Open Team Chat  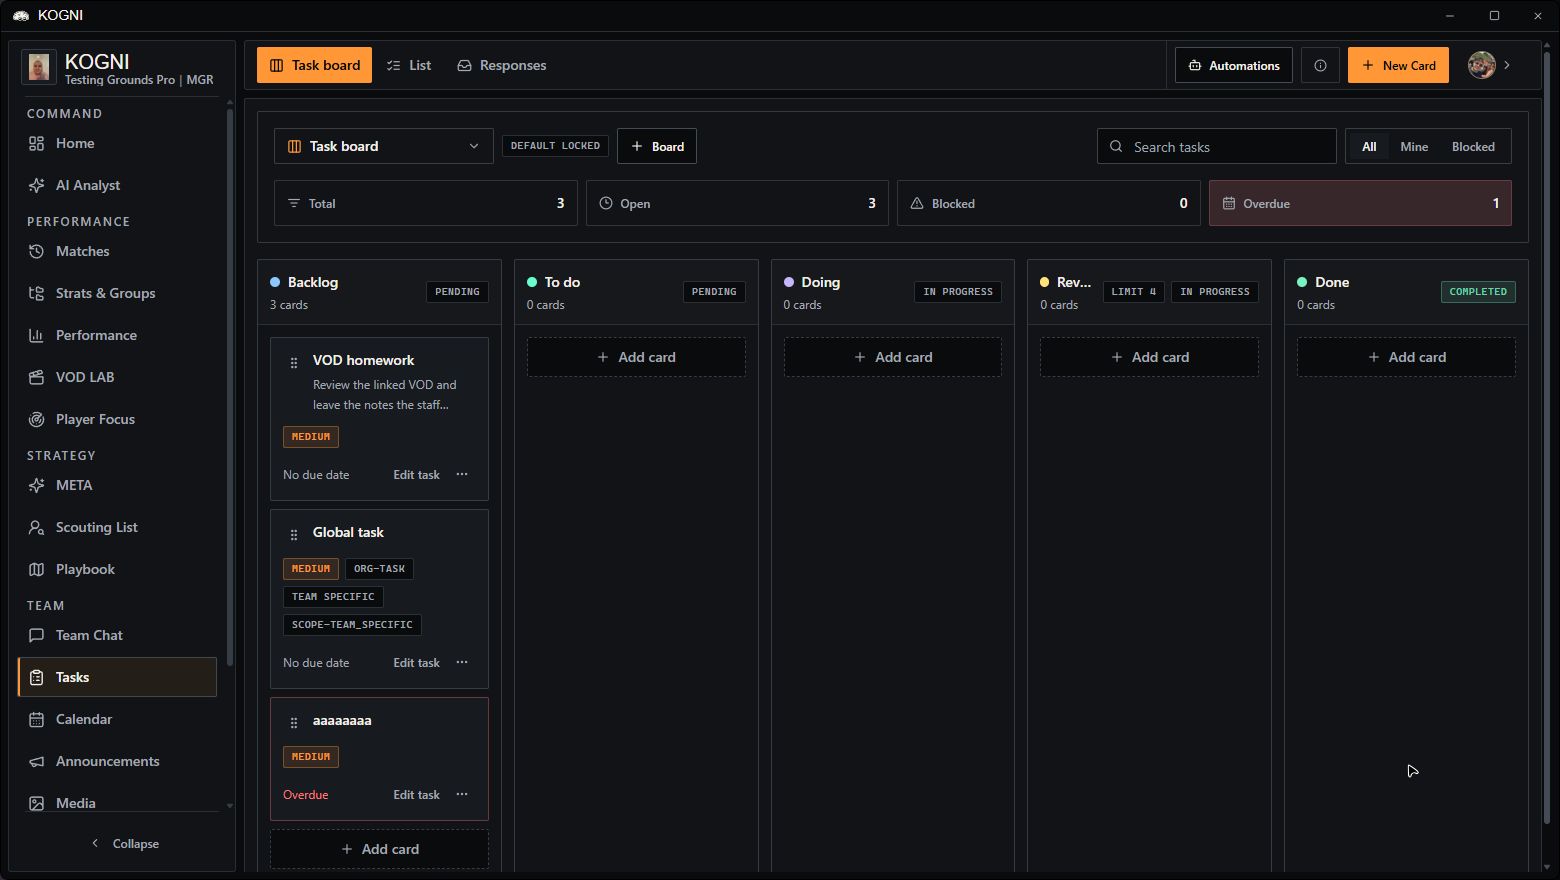(x=117, y=635)
